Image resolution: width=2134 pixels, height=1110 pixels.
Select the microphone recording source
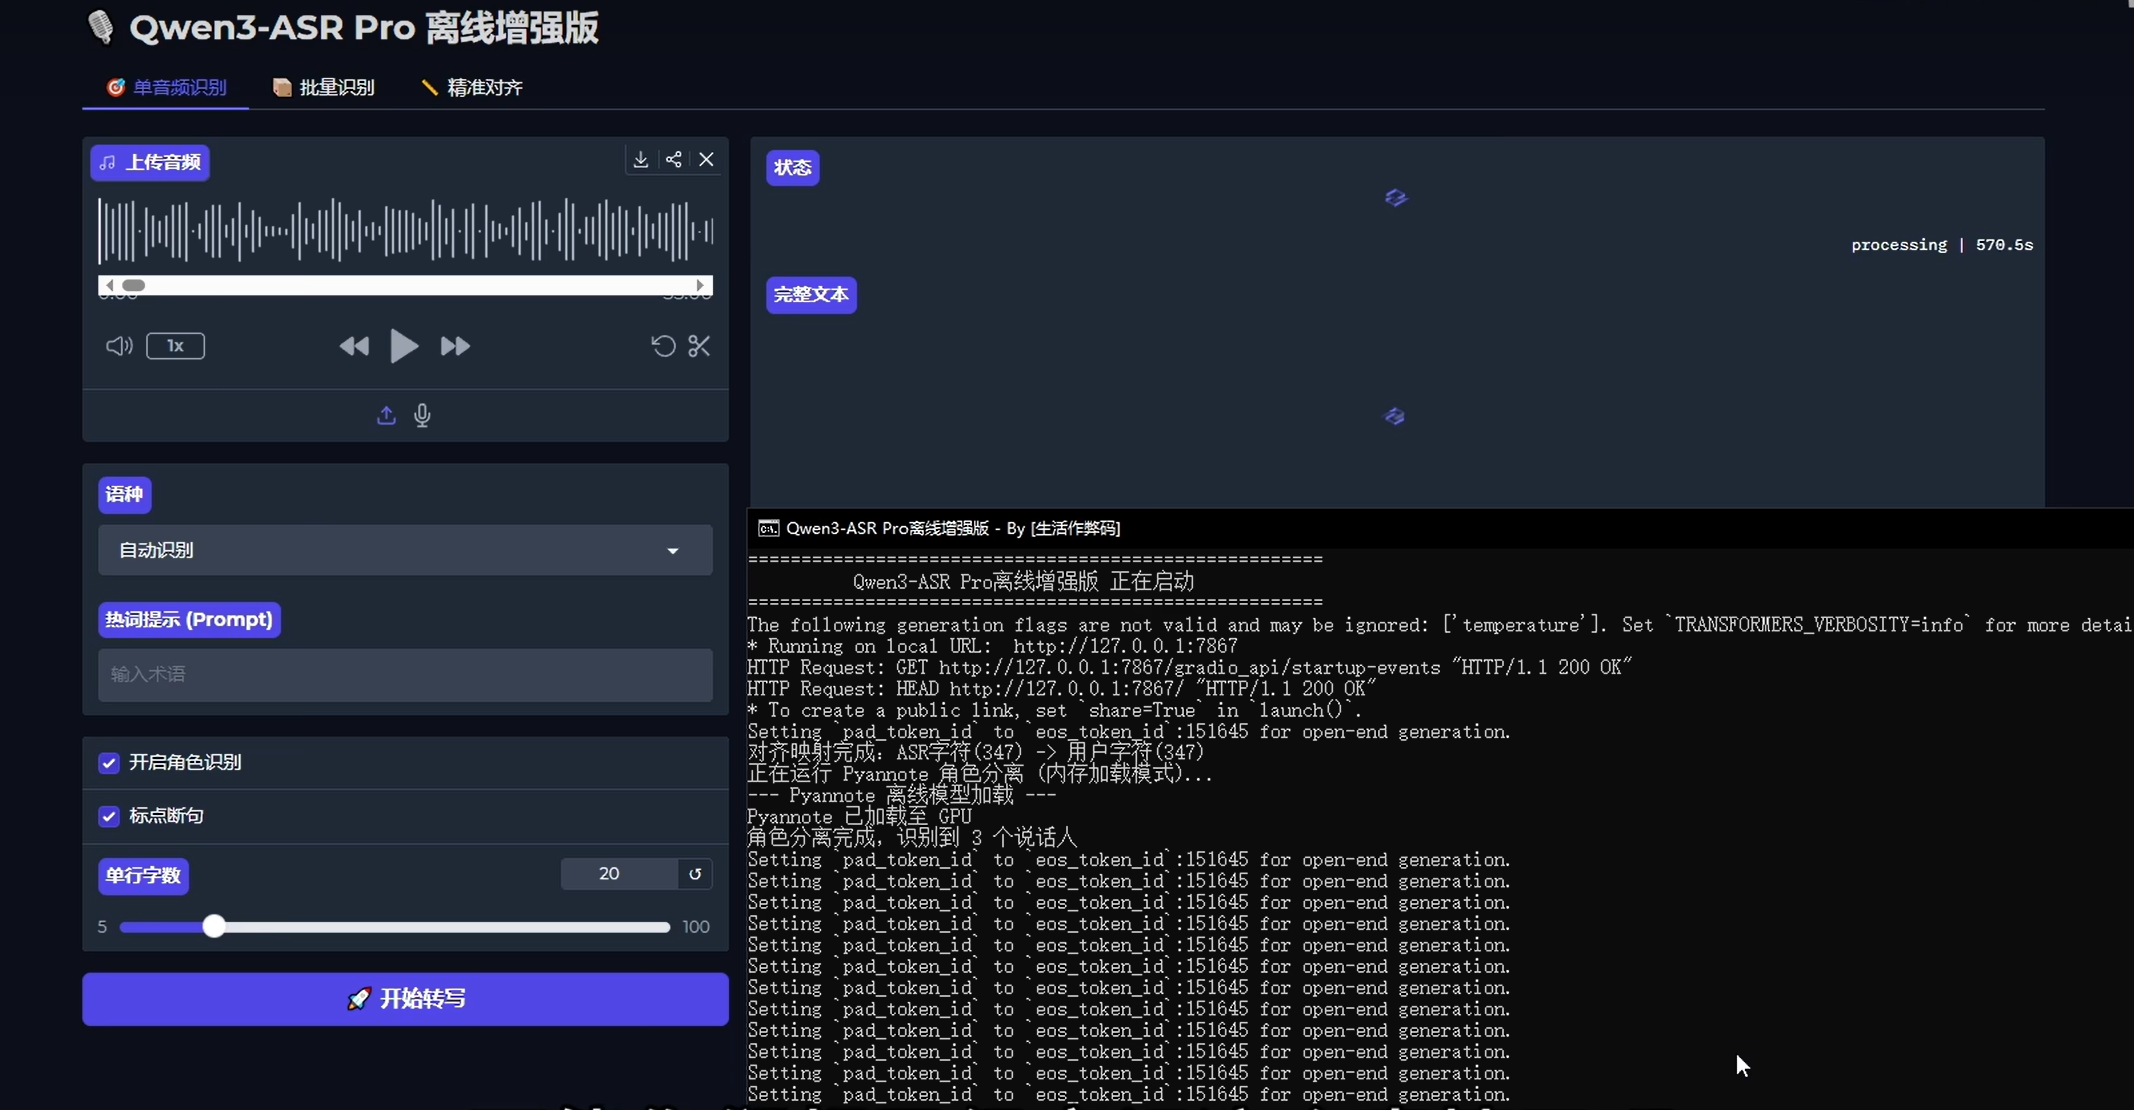coord(422,415)
